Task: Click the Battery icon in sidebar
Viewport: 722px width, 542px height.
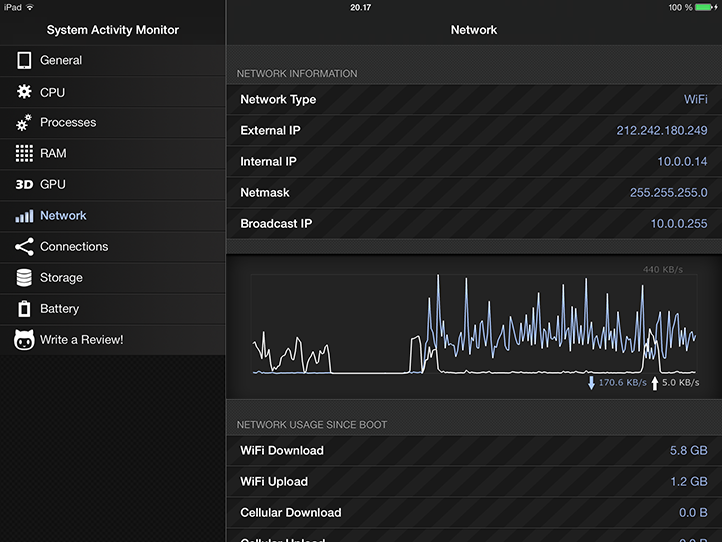Action: pos(24,309)
